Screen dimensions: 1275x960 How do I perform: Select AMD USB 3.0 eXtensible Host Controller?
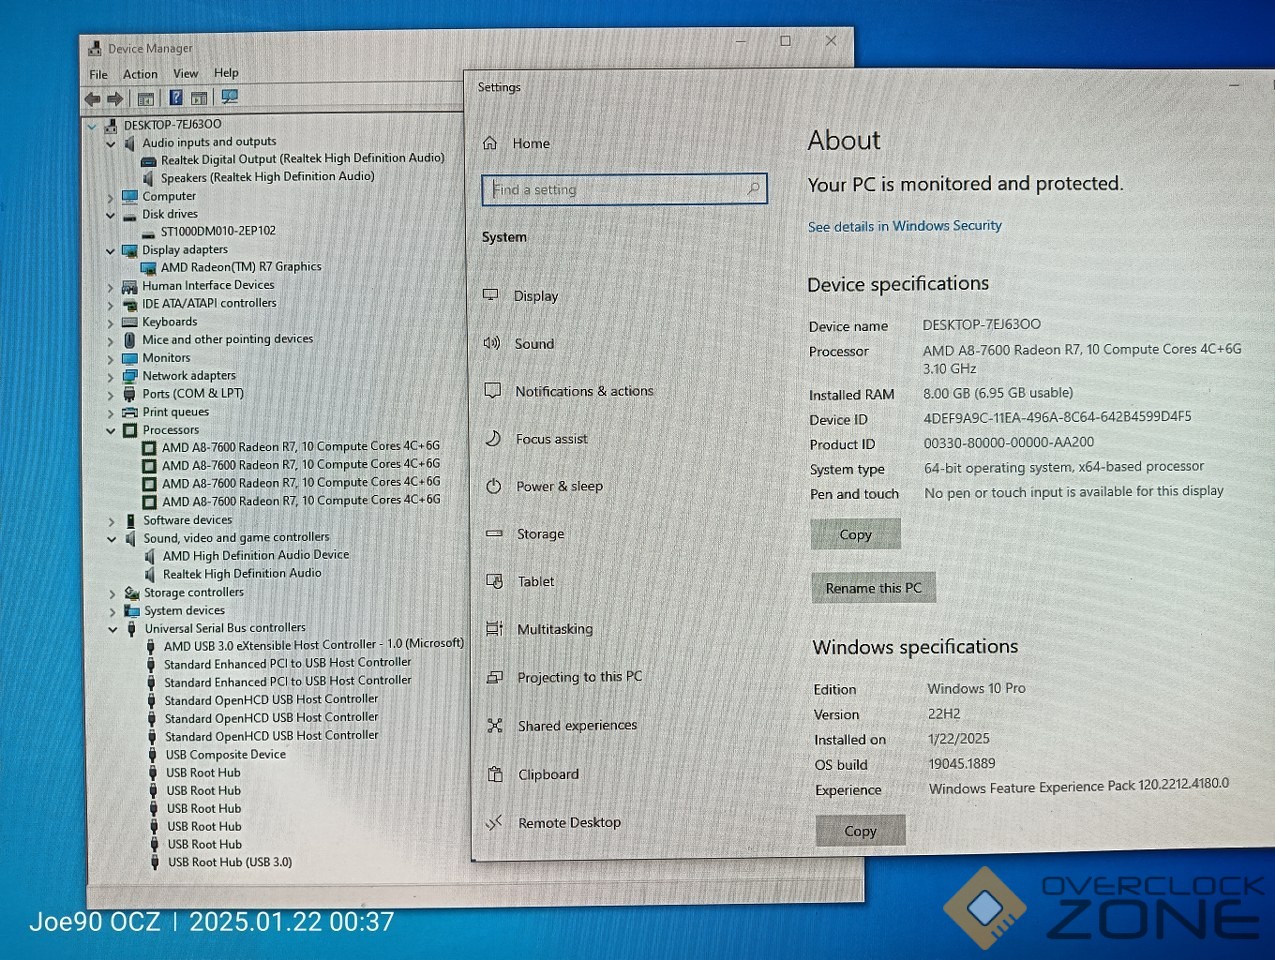[305, 645]
